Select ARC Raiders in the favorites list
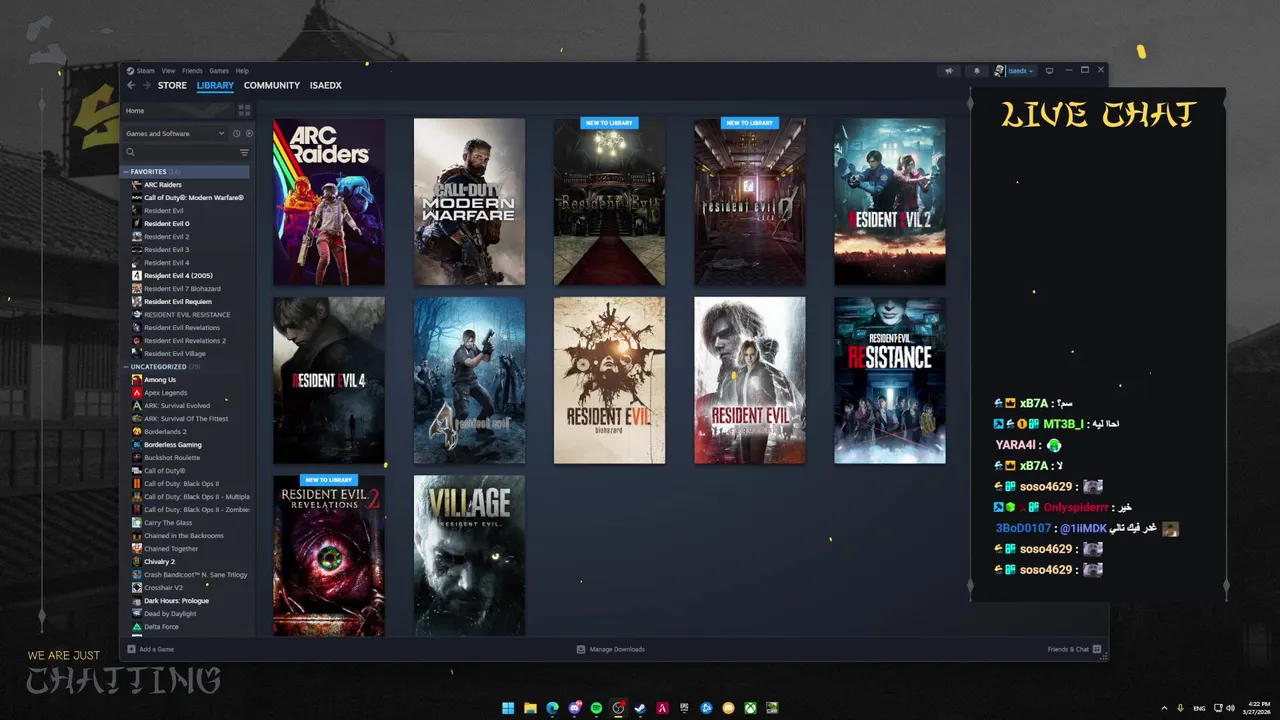1280x720 pixels. (162, 185)
